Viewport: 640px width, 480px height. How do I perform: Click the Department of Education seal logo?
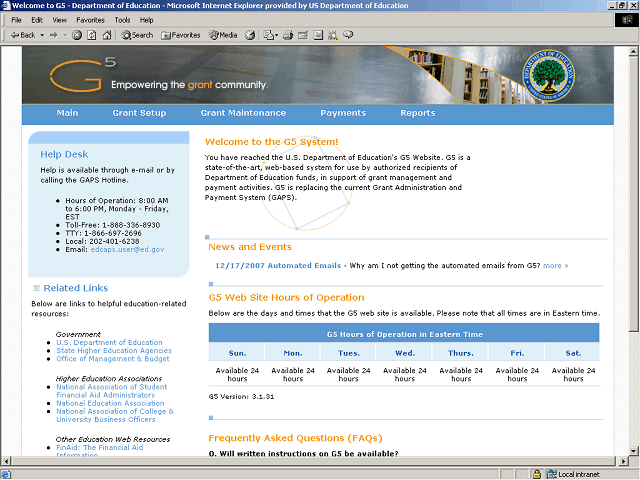549,76
